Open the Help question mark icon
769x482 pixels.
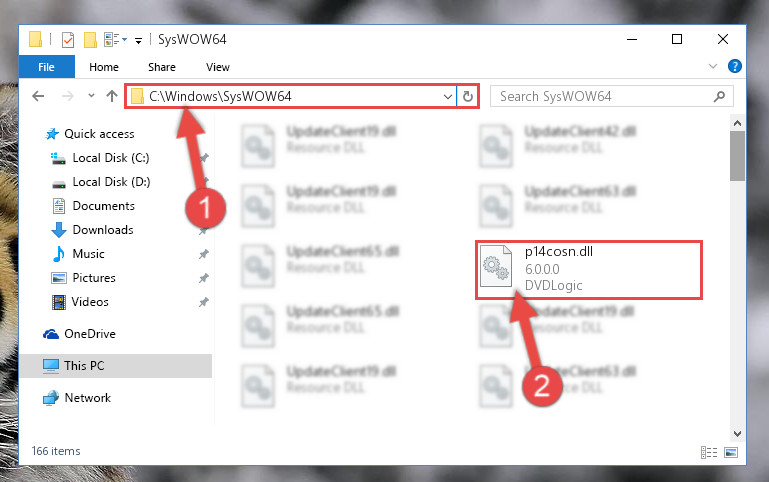pyautogui.click(x=734, y=66)
